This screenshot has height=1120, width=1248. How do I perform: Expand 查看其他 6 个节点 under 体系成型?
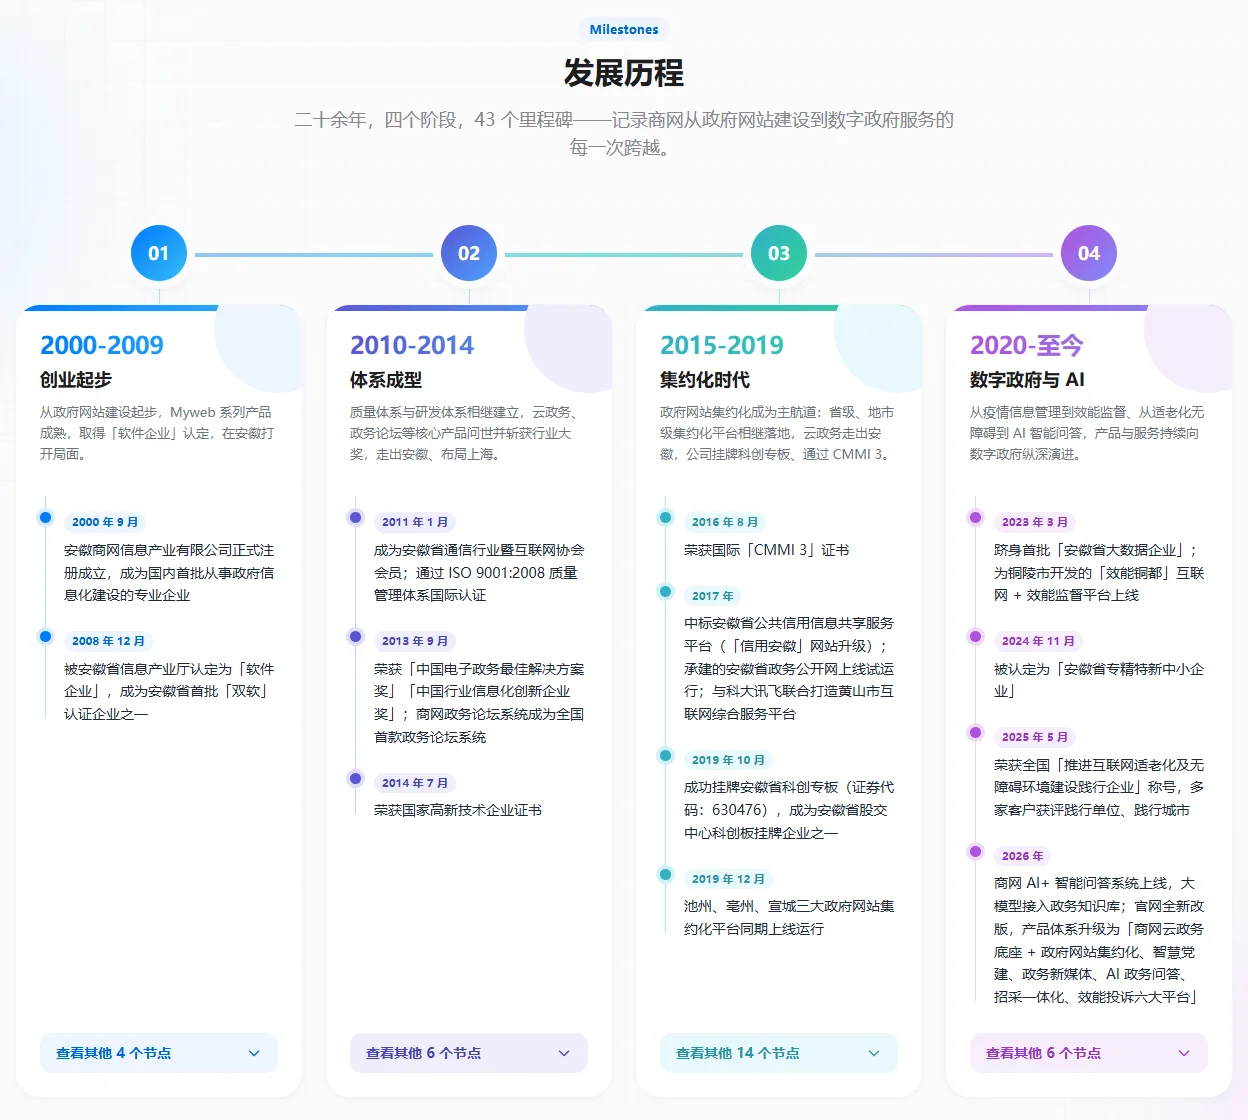pyautogui.click(x=469, y=1053)
